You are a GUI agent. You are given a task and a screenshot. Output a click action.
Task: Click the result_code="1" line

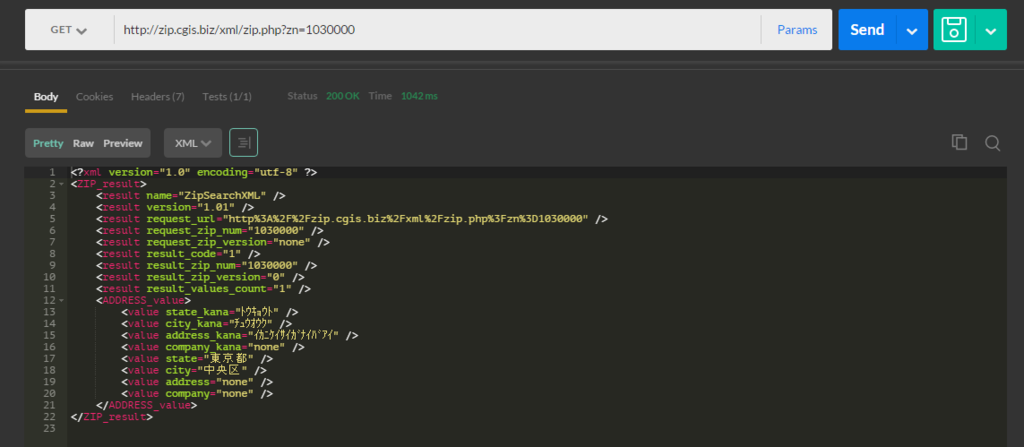[x=178, y=254]
